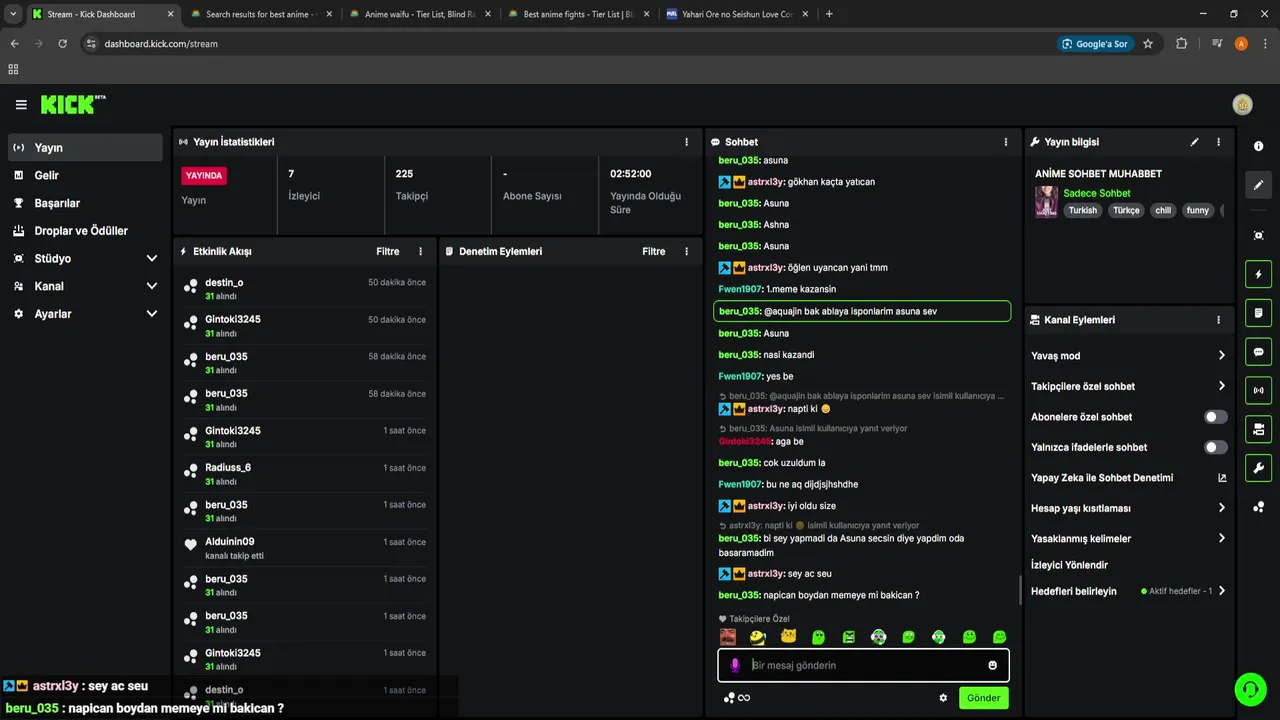Click the Sadece Sohbet category link
This screenshot has height=720, width=1280.
click(x=1097, y=193)
